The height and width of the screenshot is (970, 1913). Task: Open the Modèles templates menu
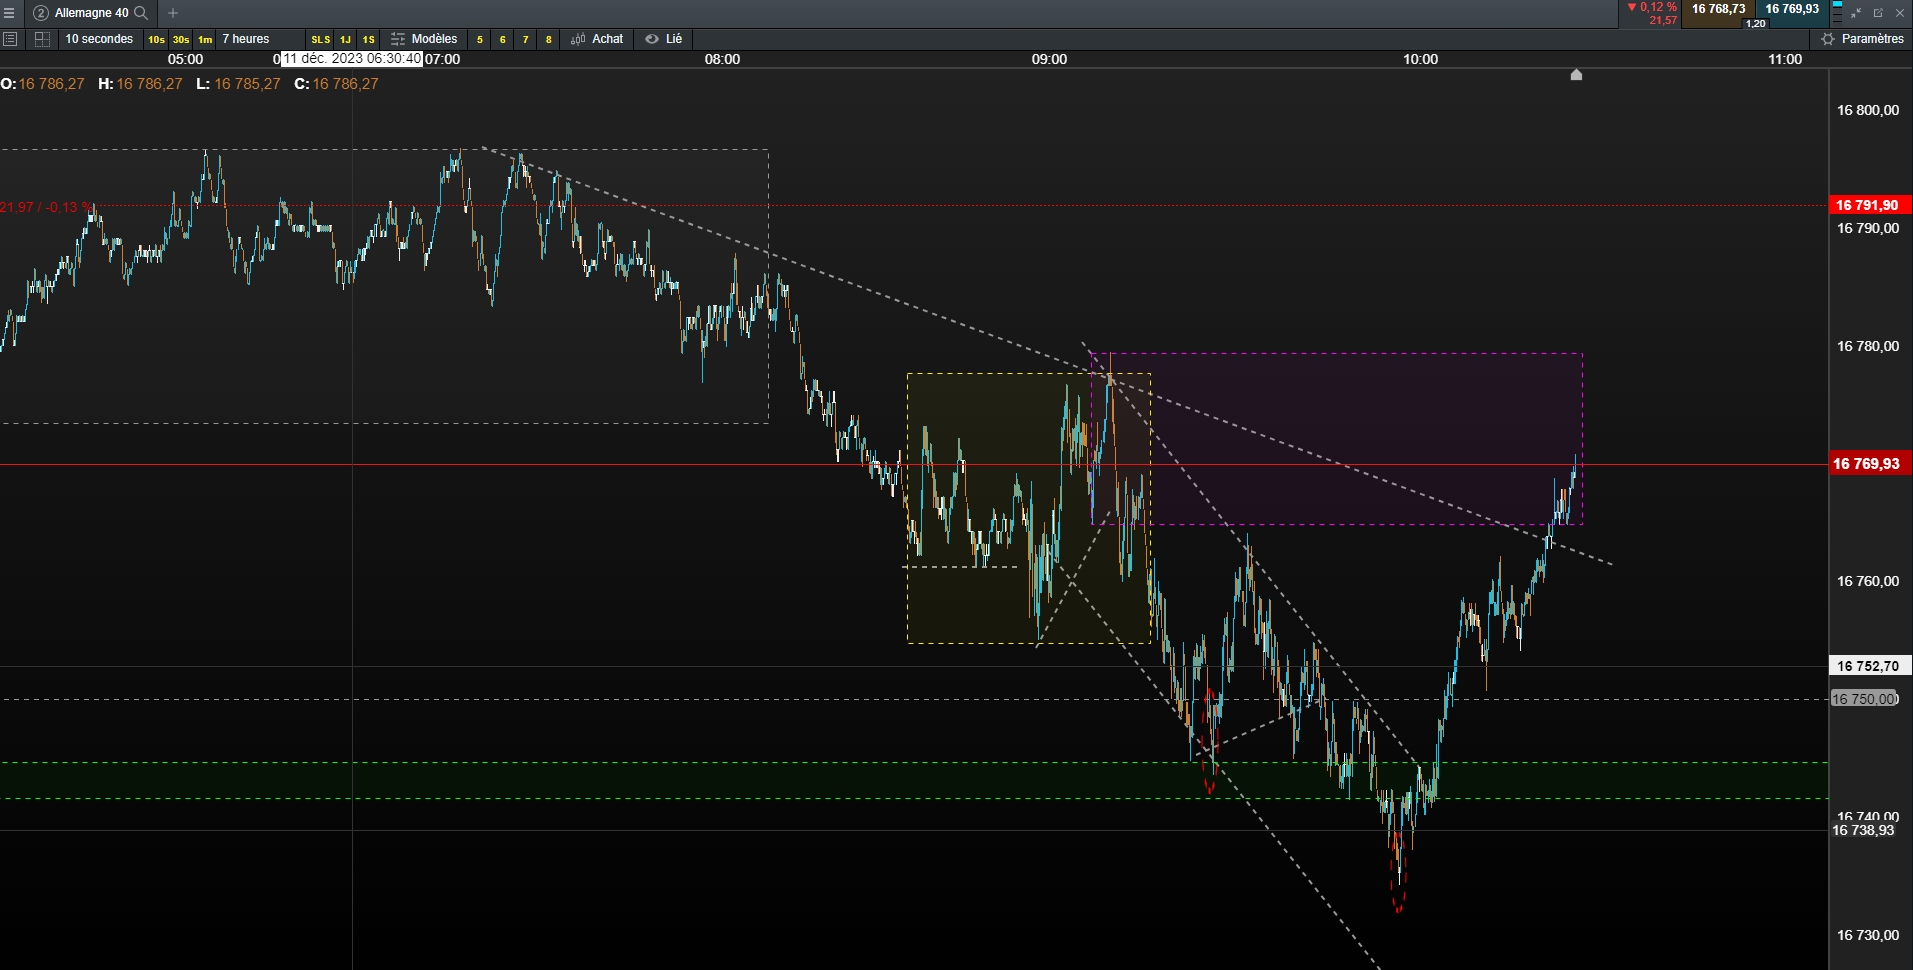(x=434, y=39)
